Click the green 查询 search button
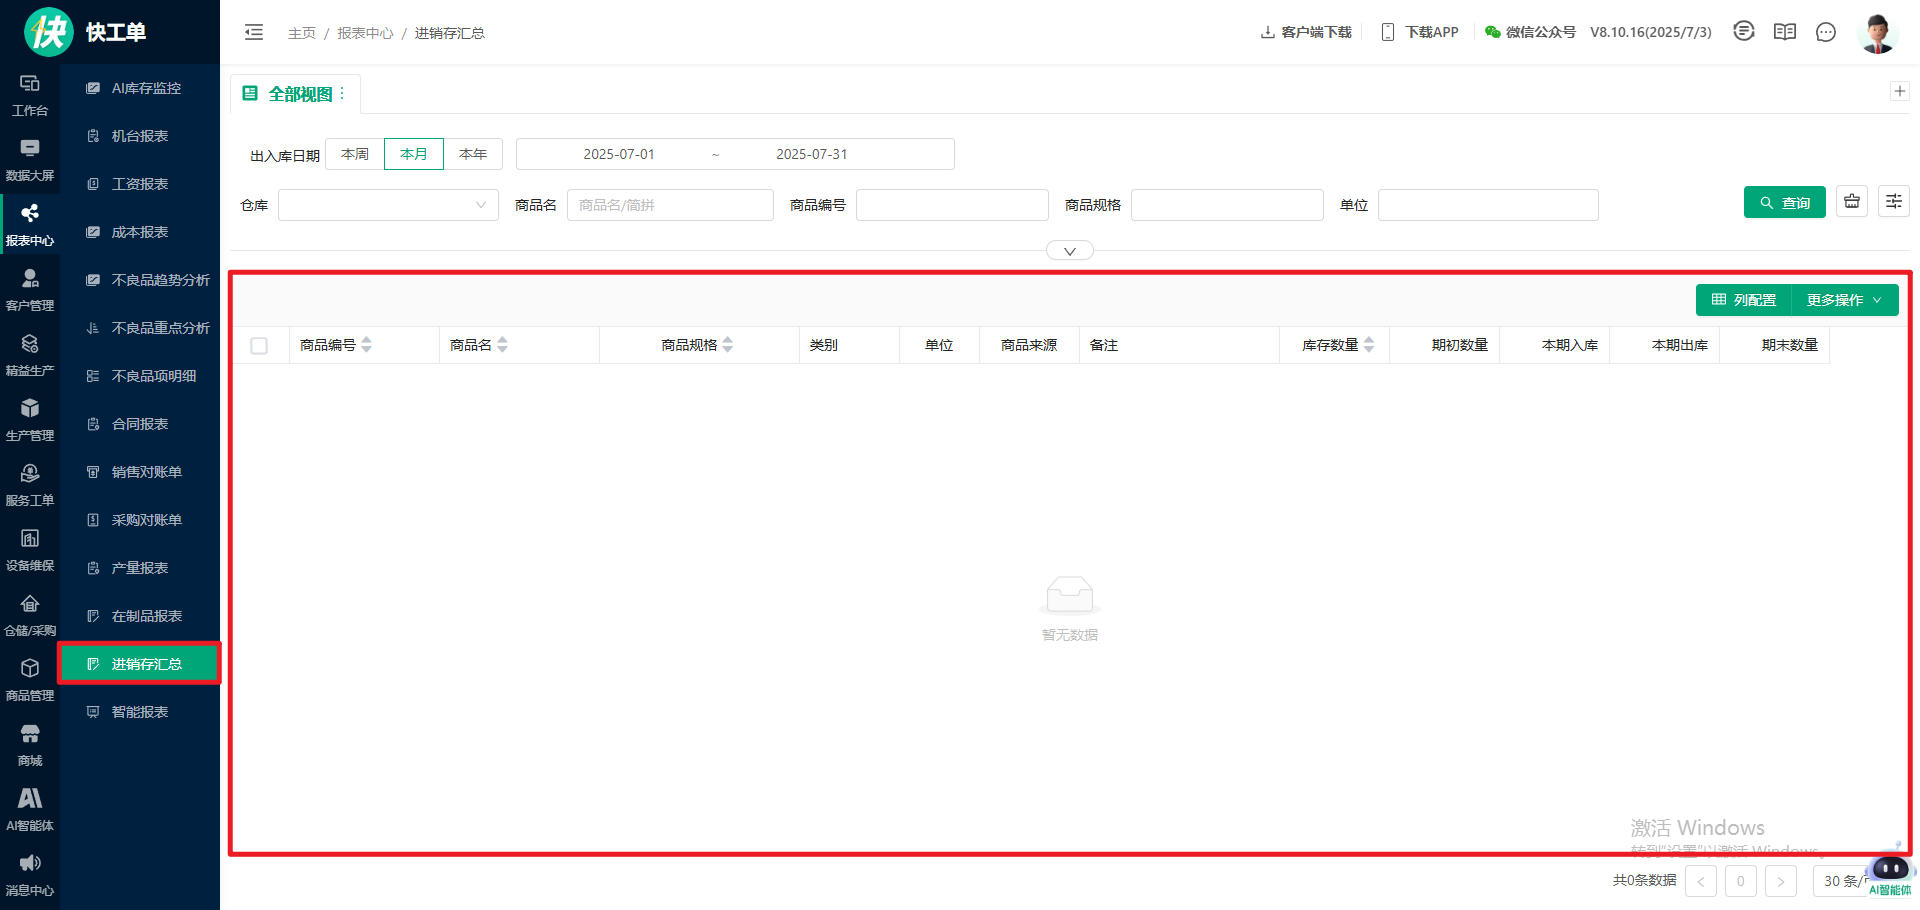Screen dimensions: 1920x910 [1785, 202]
